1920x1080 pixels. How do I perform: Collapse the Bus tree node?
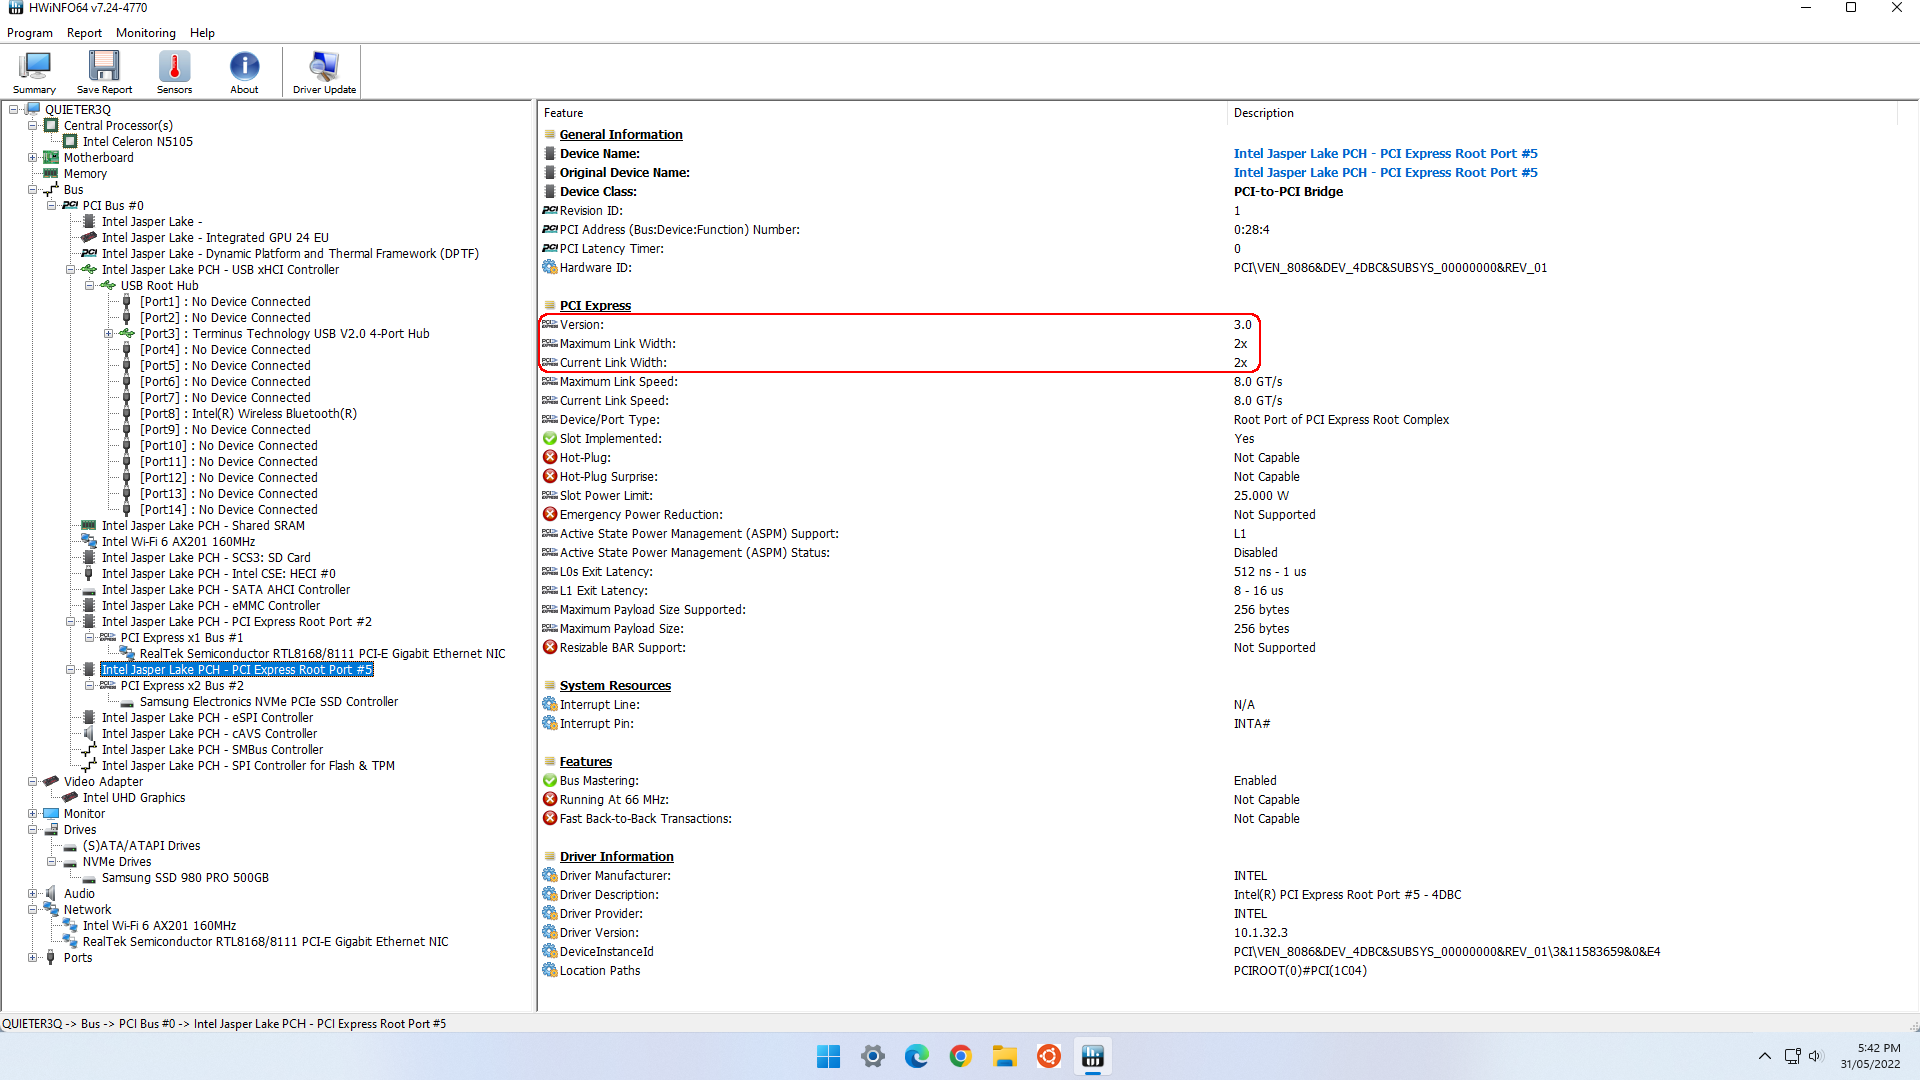(33, 190)
